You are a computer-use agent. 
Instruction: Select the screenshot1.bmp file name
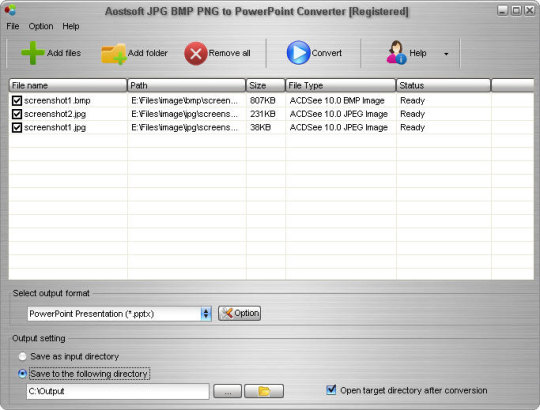click(57, 101)
